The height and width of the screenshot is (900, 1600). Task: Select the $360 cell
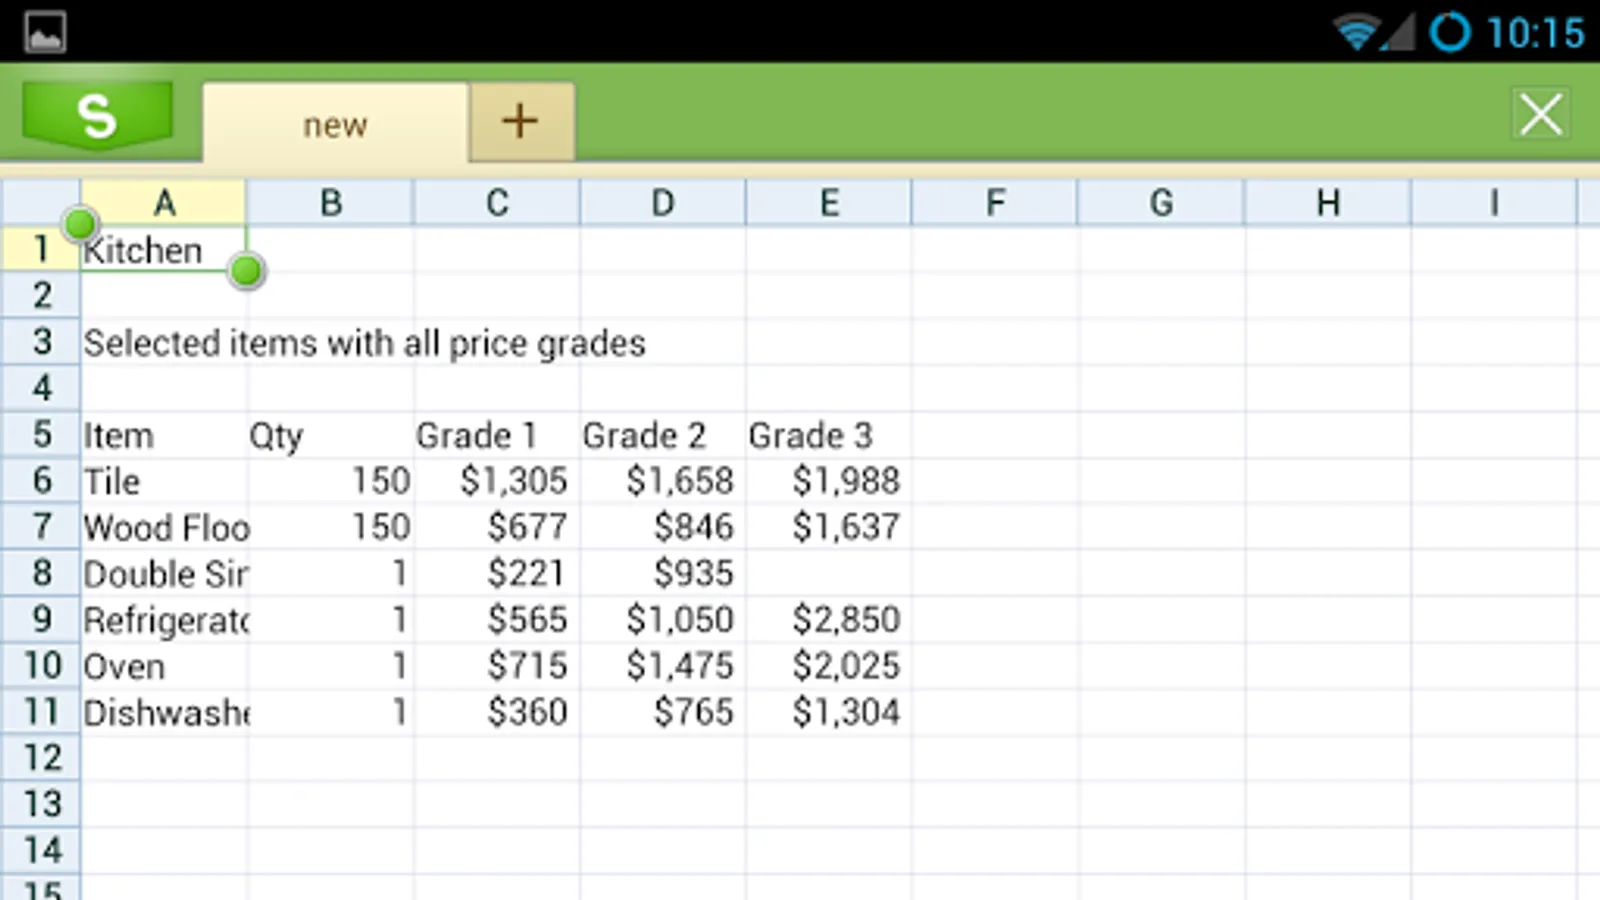tap(497, 712)
